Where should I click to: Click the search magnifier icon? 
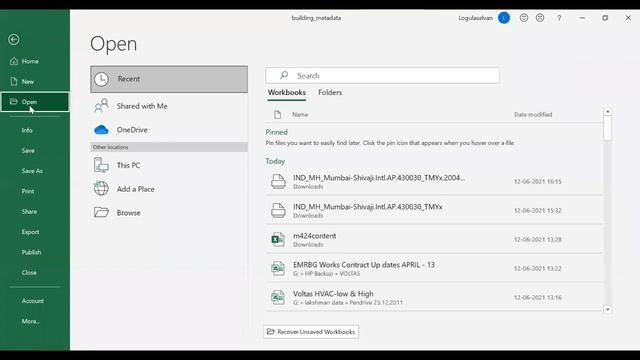[284, 76]
